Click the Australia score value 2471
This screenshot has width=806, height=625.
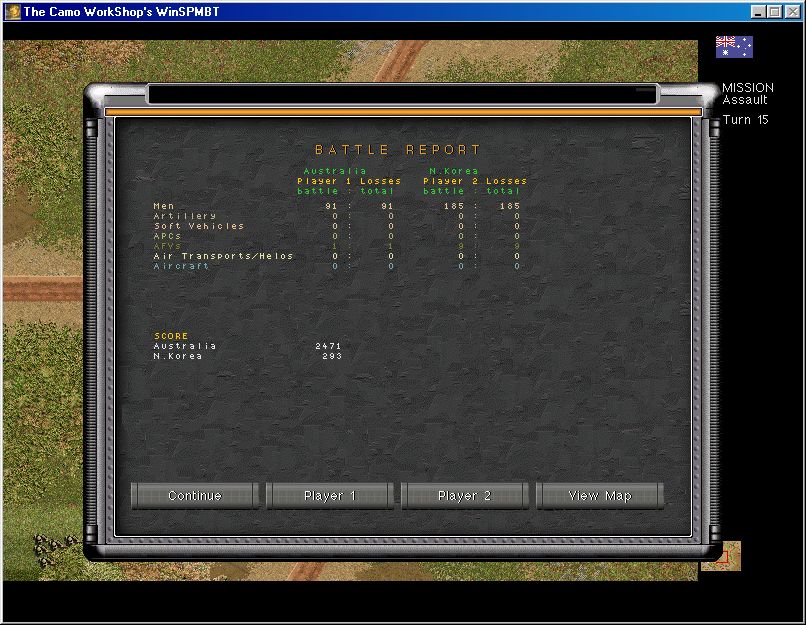point(328,346)
